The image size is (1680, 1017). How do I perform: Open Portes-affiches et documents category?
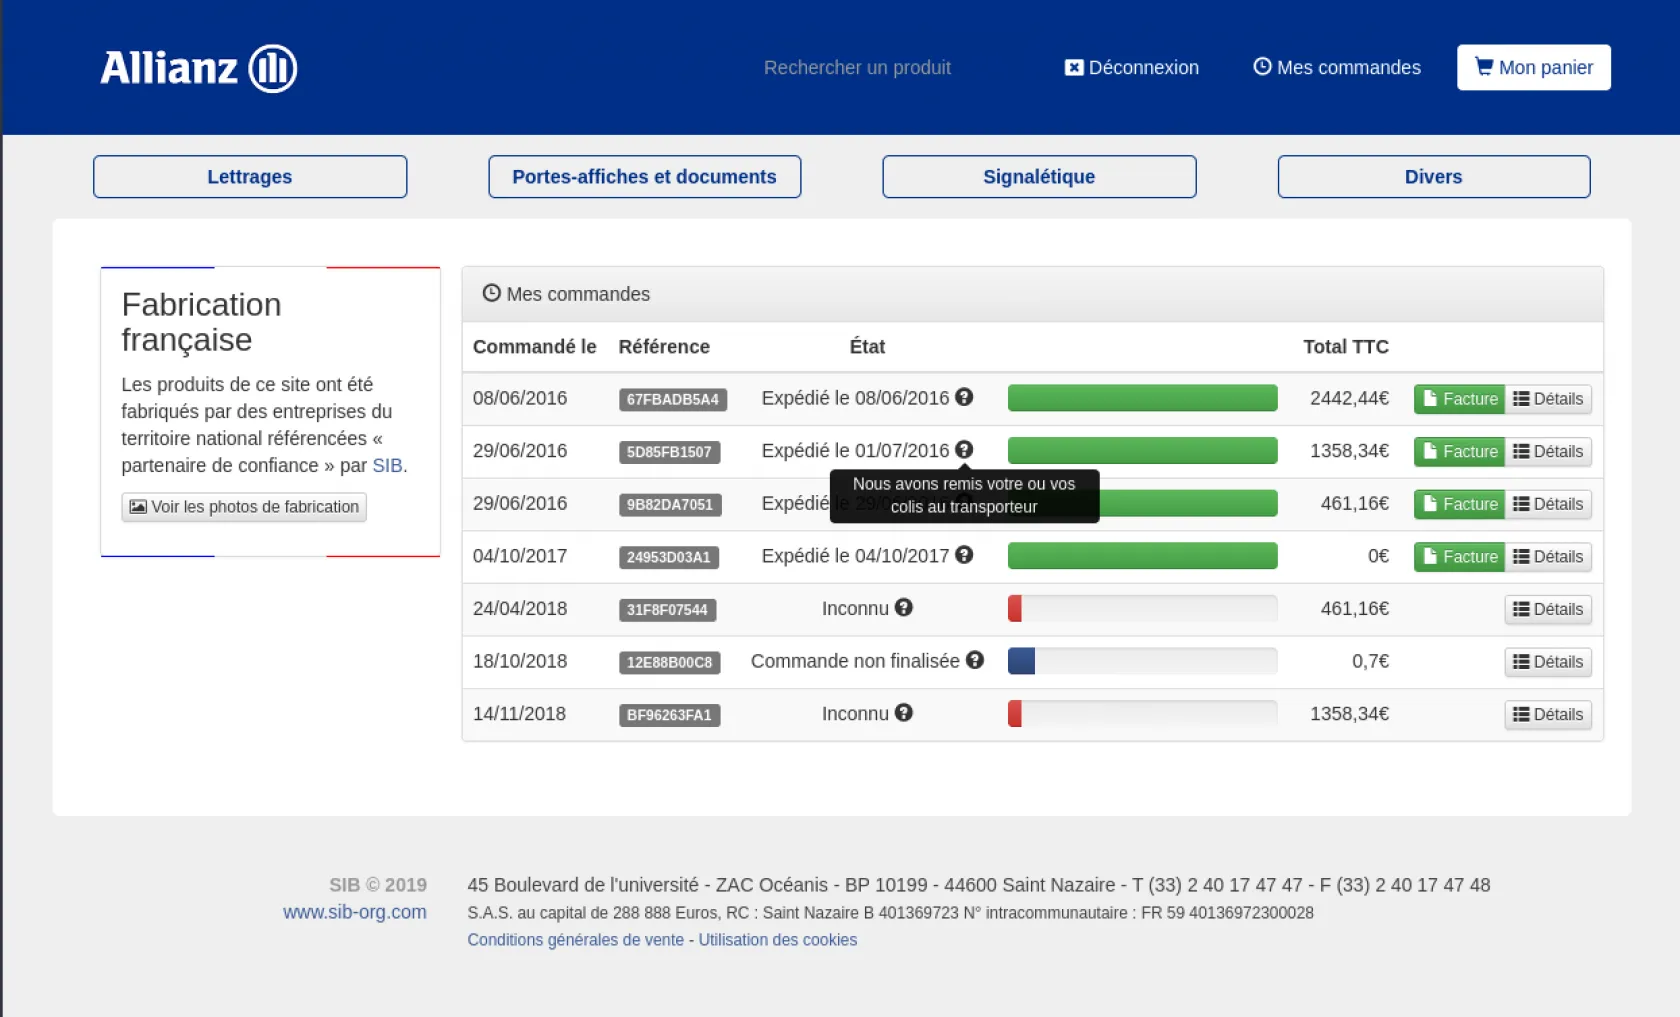pyautogui.click(x=644, y=177)
